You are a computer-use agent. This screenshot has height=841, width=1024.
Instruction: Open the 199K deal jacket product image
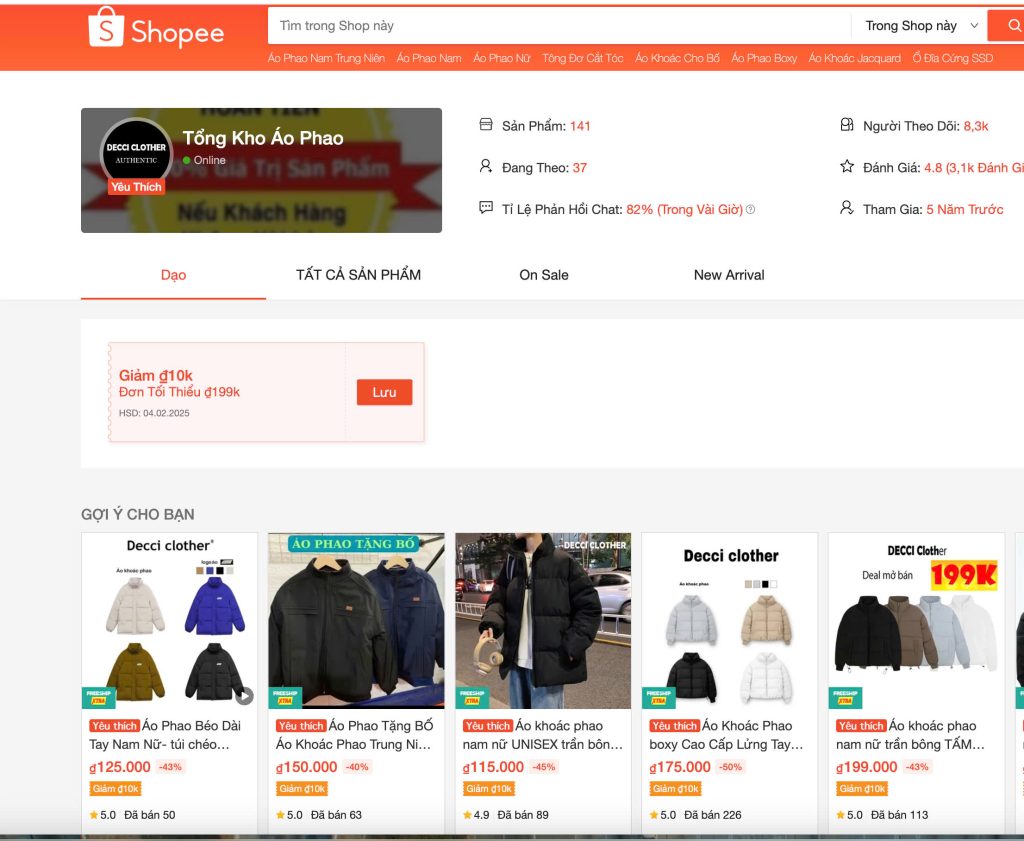pyautogui.click(x=917, y=621)
